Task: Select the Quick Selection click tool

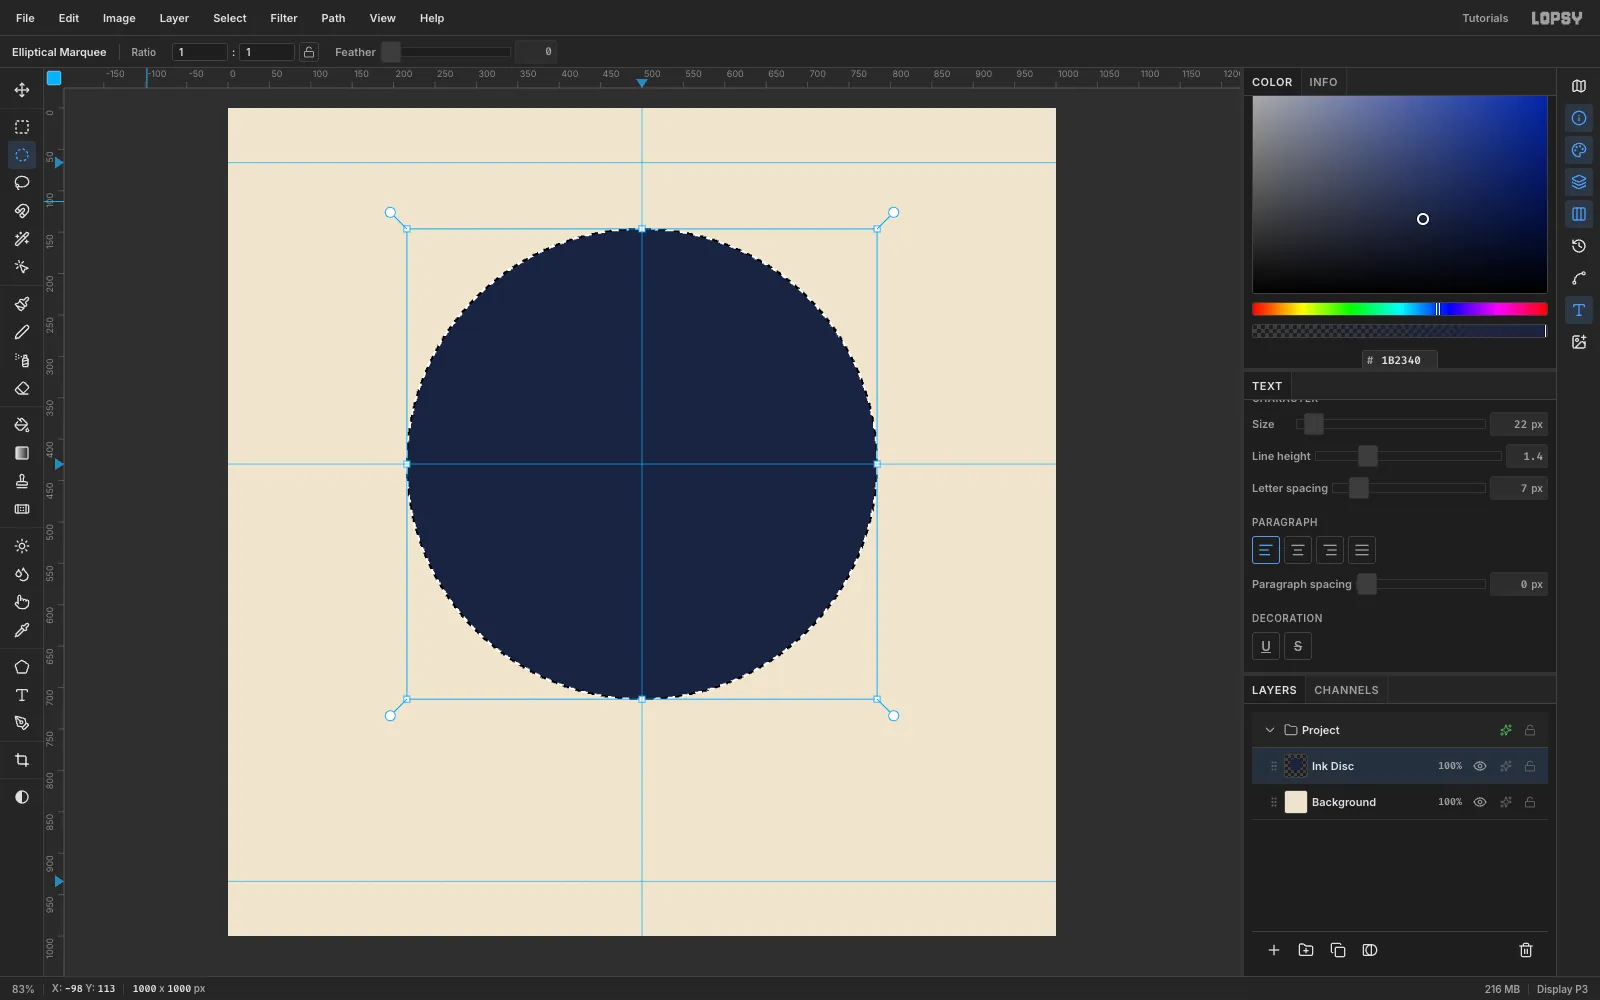Action: (x=22, y=267)
